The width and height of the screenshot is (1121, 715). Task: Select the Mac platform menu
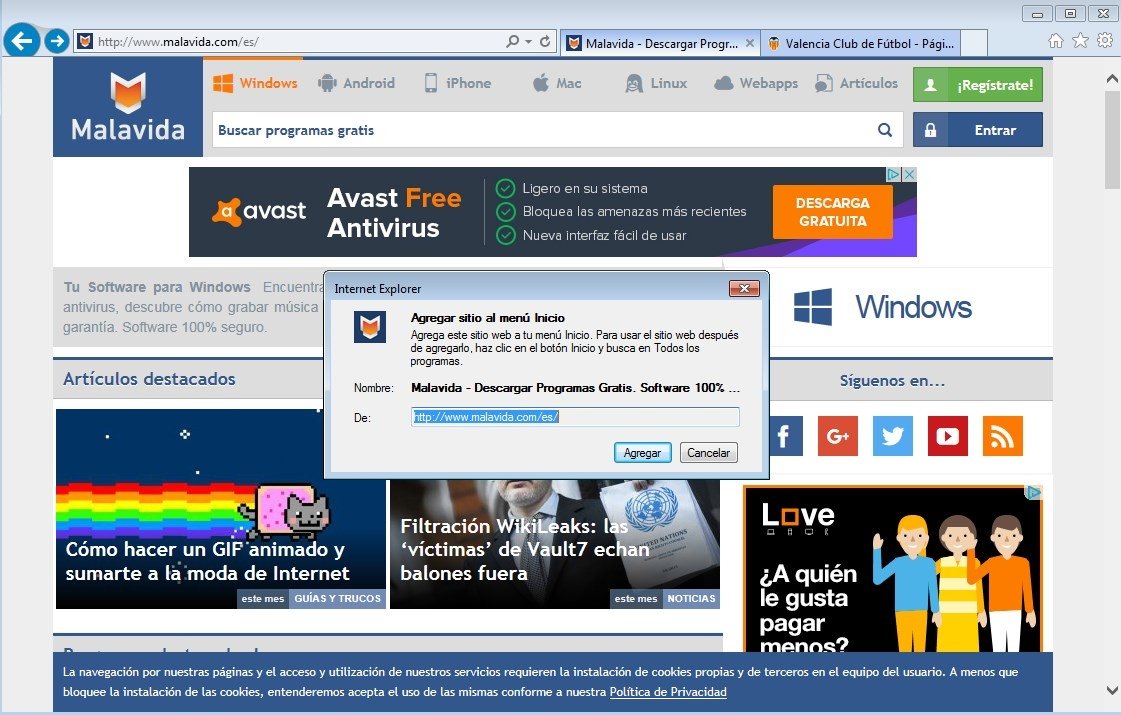click(x=557, y=83)
